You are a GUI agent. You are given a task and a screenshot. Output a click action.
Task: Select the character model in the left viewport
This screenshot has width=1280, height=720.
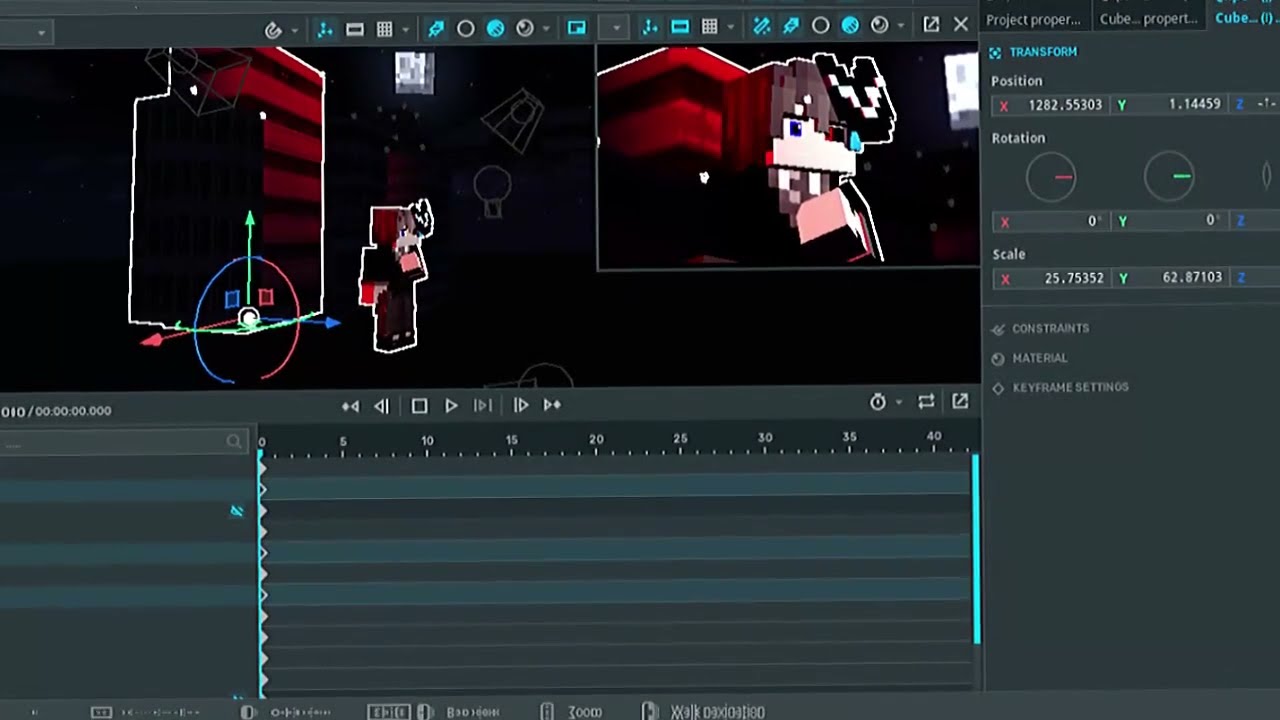[x=397, y=277]
